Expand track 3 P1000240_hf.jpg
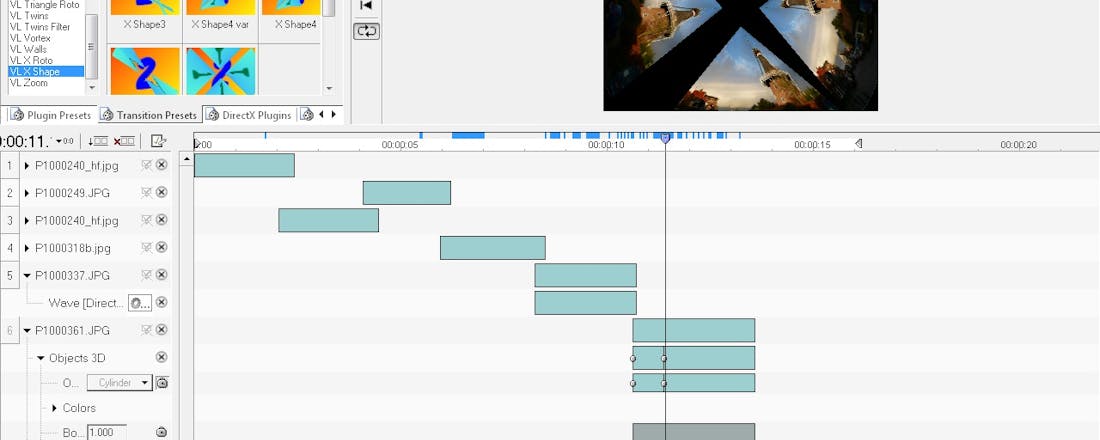The height and width of the screenshot is (440, 1100). coord(27,220)
